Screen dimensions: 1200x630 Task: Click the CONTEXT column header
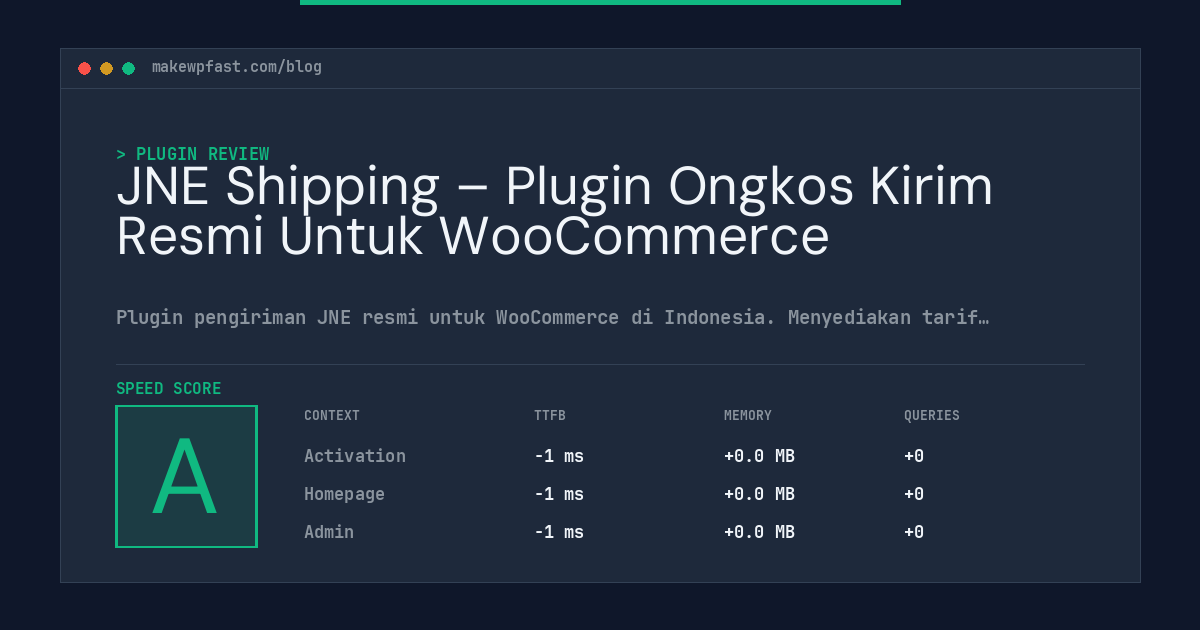click(x=332, y=415)
